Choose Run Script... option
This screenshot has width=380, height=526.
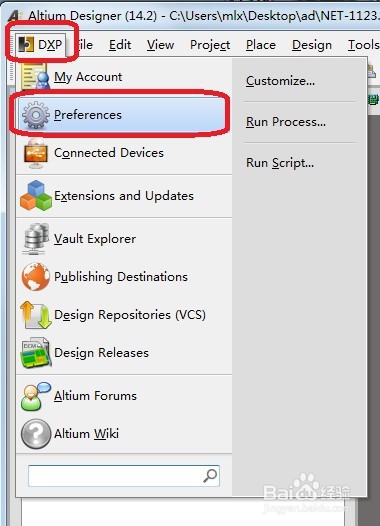tap(280, 163)
